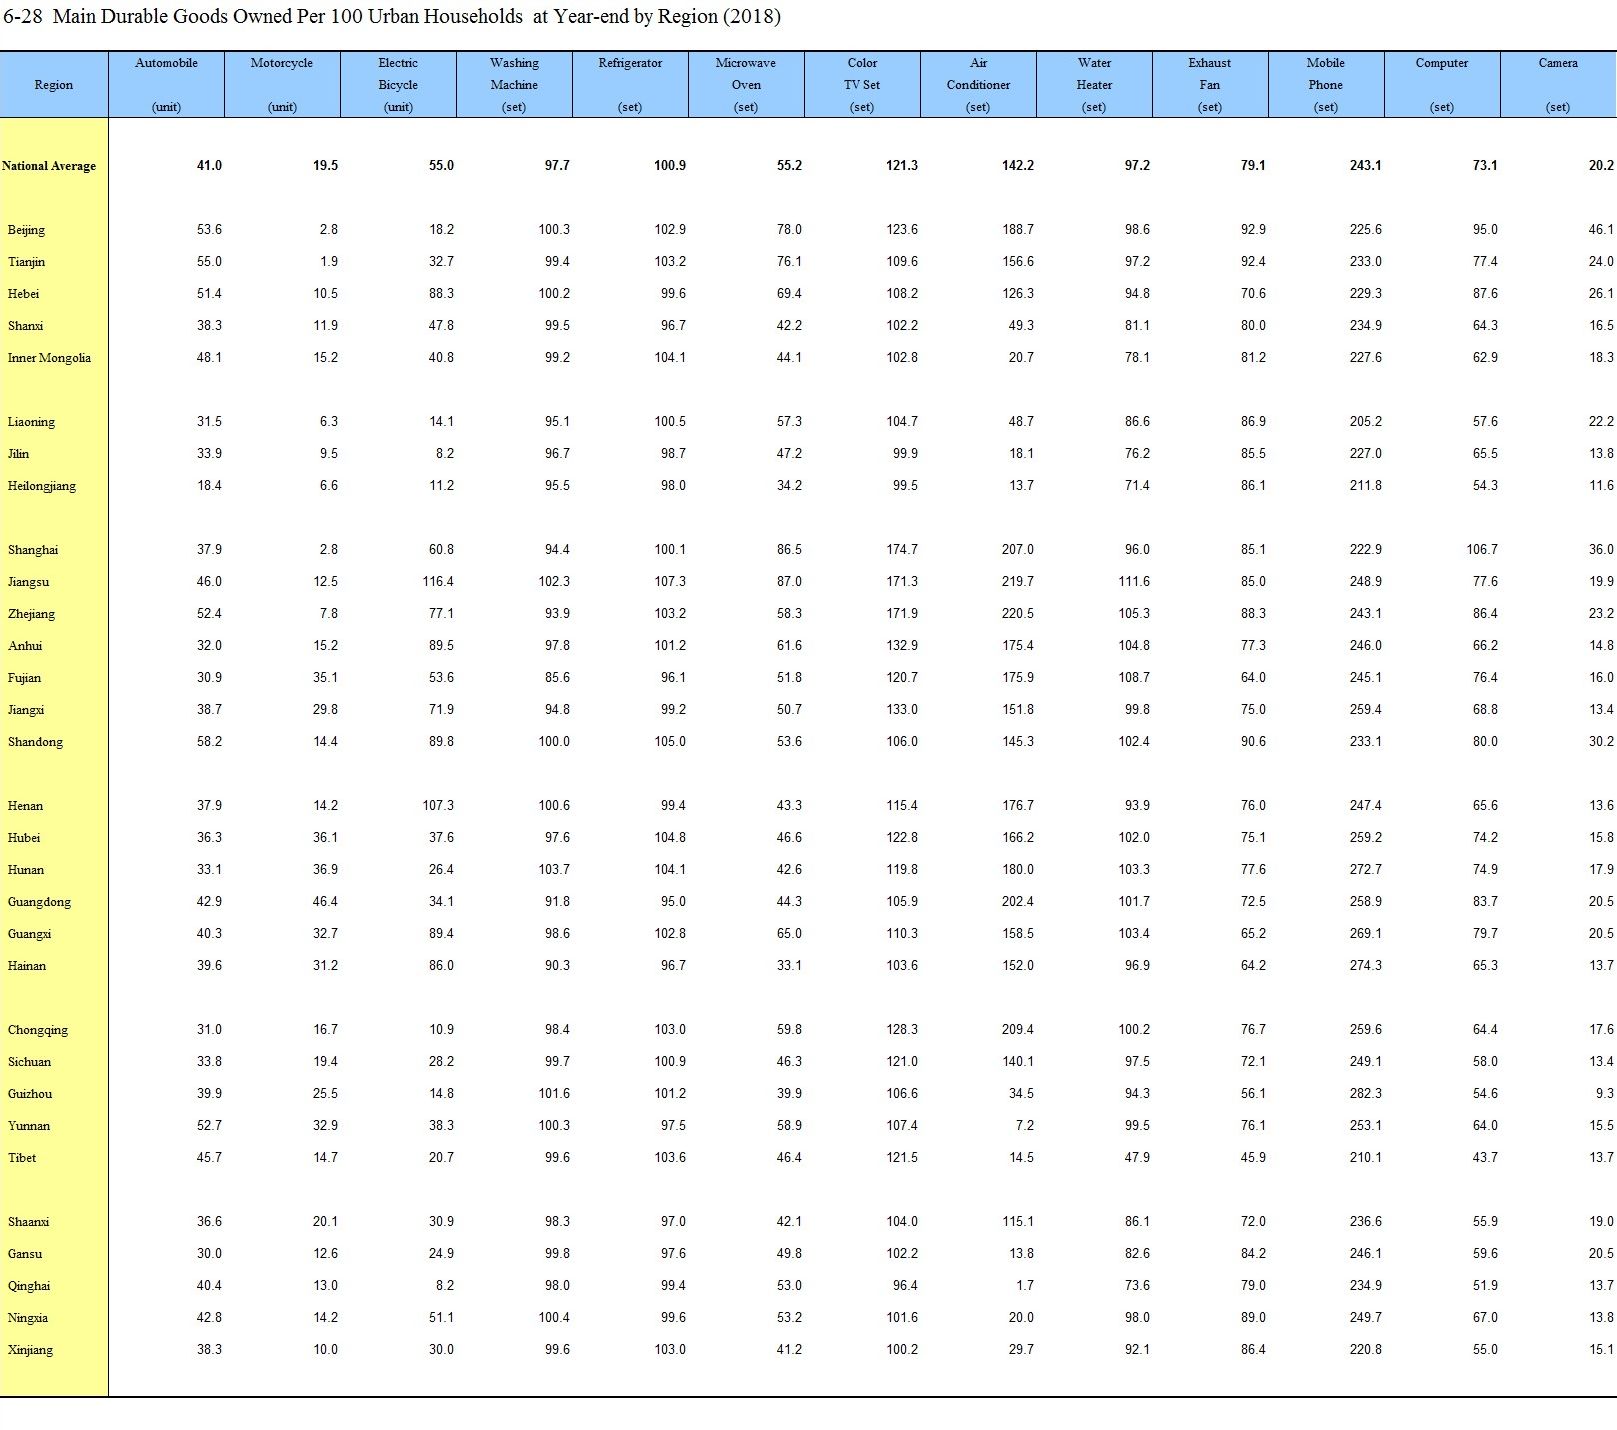This screenshot has width=1617, height=1430.
Task: Click the Qinghai row label
Action: coord(29,1286)
